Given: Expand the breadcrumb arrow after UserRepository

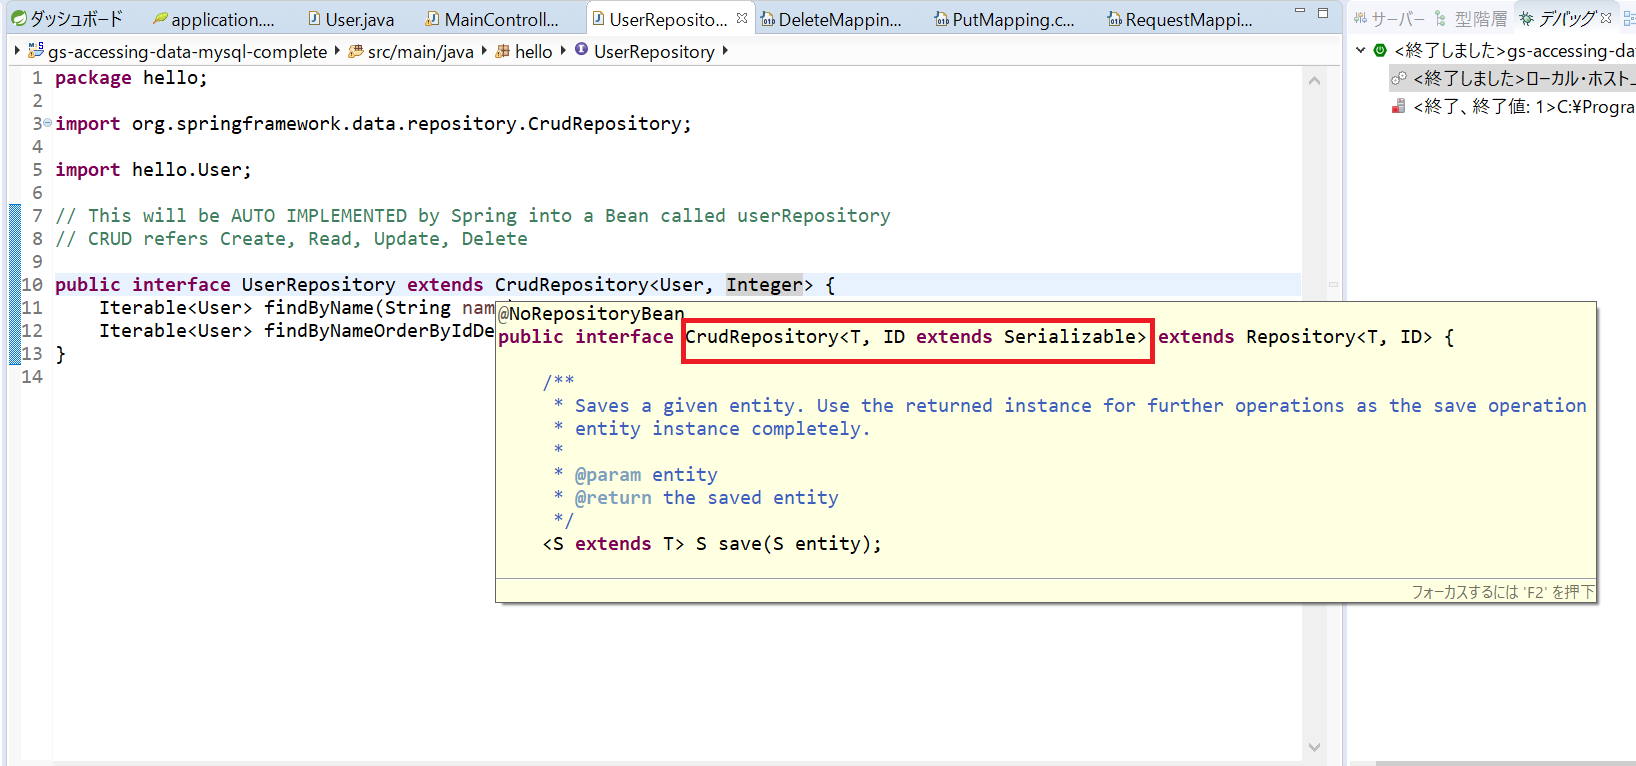Looking at the screenshot, I should pos(725,51).
